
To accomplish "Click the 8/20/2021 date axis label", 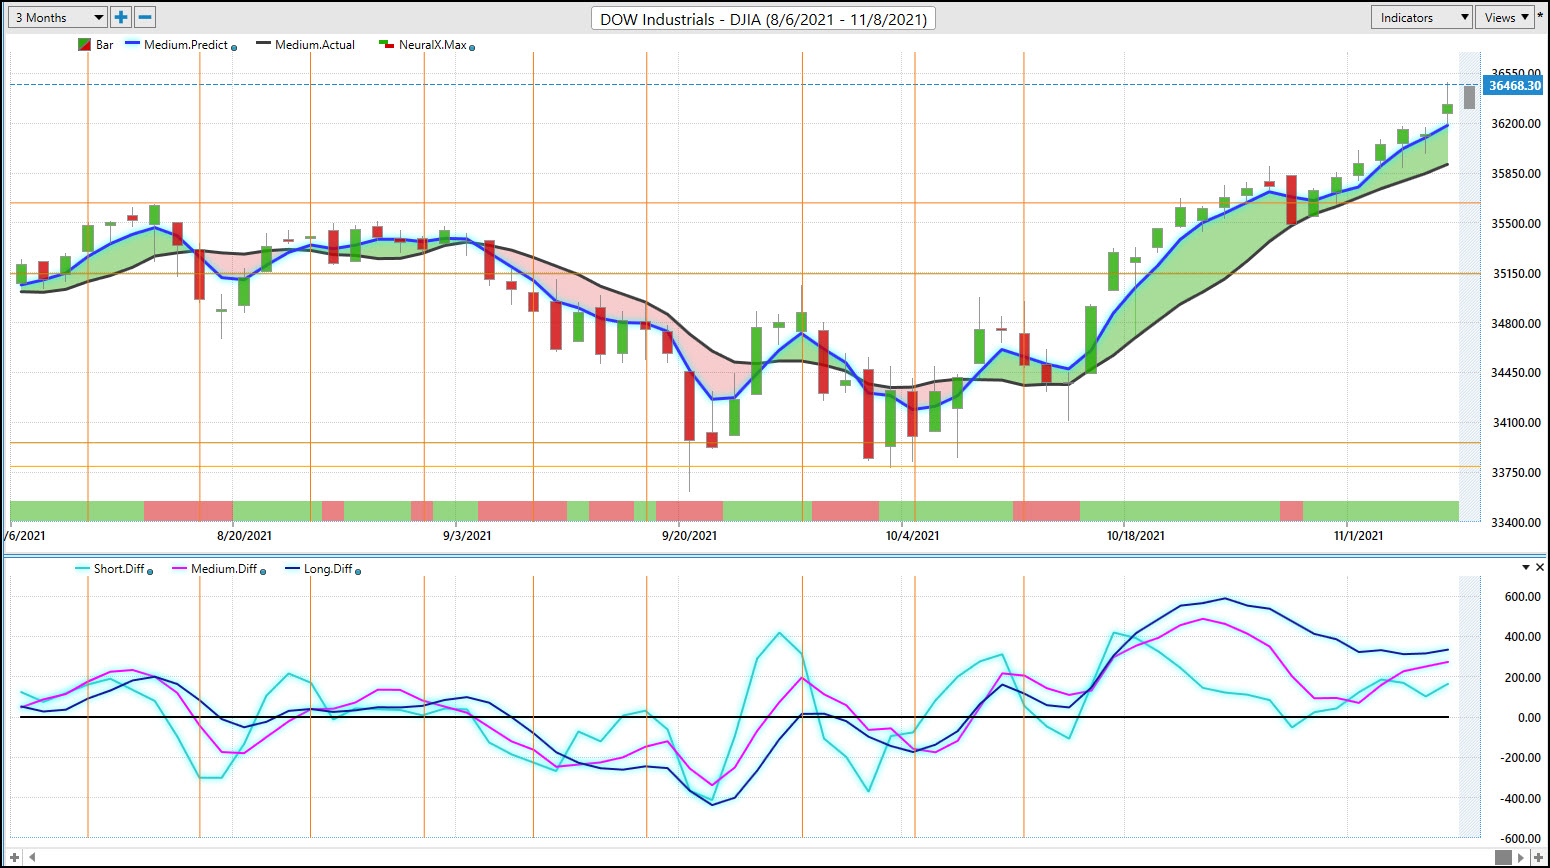I will point(245,536).
